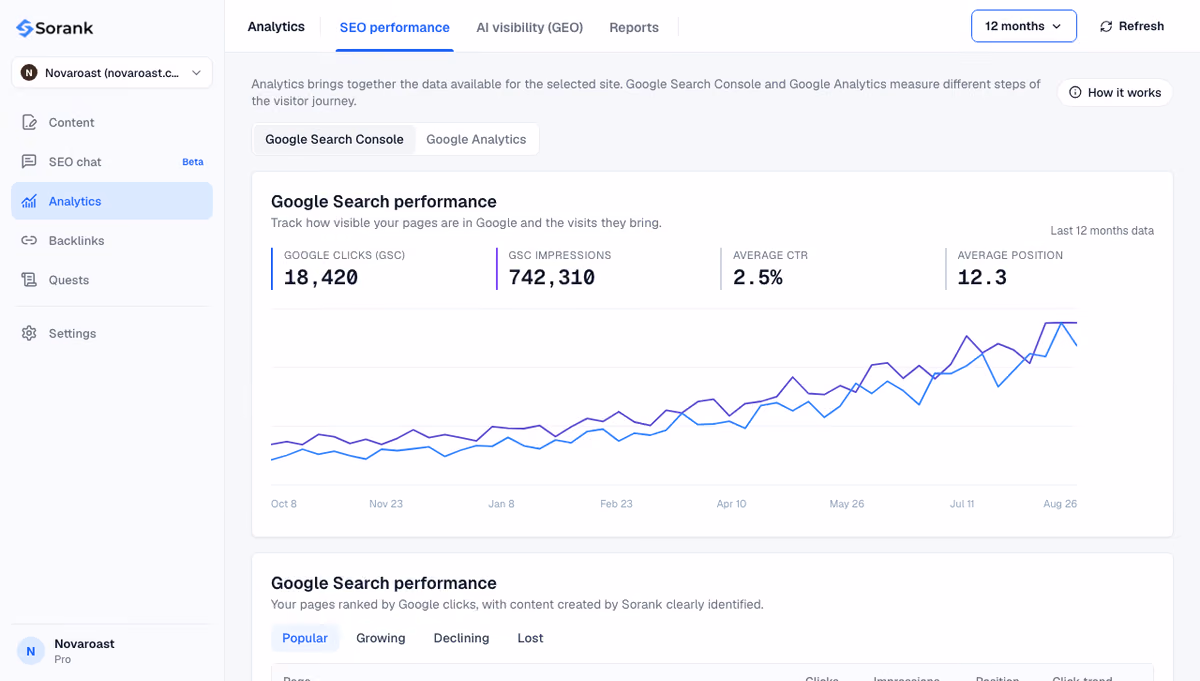Click the SEO chat bubble icon
Viewport: 1200px width, 681px height.
pyautogui.click(x=29, y=162)
